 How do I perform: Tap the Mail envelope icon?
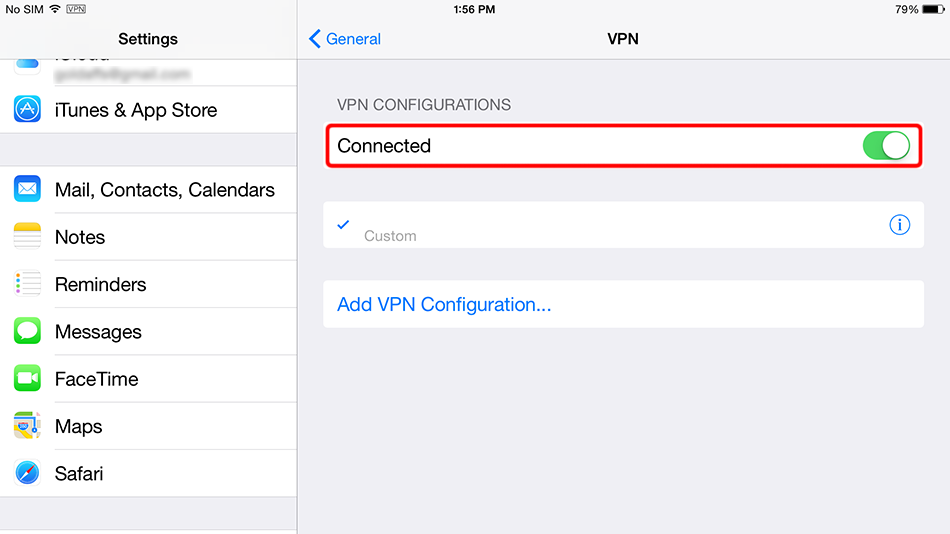(x=27, y=189)
